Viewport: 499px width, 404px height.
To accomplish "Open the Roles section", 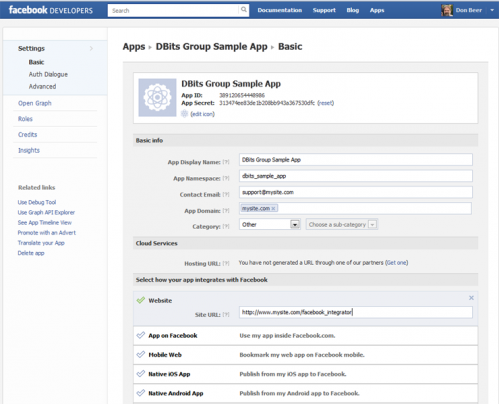I will point(25,119).
